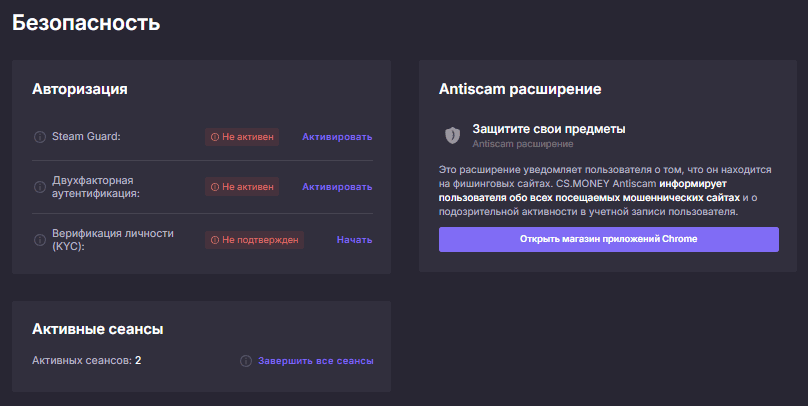808x406 pixels.
Task: End all sessions via Завершить все сеансы
Action: tap(315, 361)
